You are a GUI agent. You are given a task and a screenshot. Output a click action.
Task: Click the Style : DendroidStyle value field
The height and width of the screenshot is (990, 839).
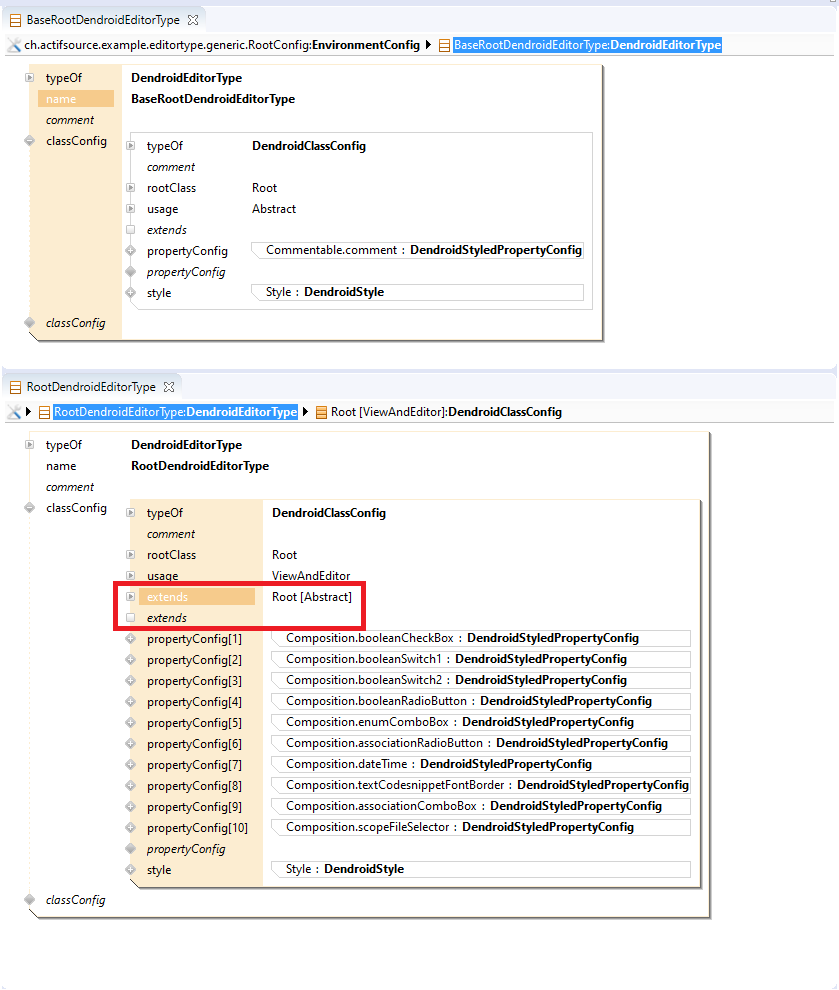(x=417, y=292)
